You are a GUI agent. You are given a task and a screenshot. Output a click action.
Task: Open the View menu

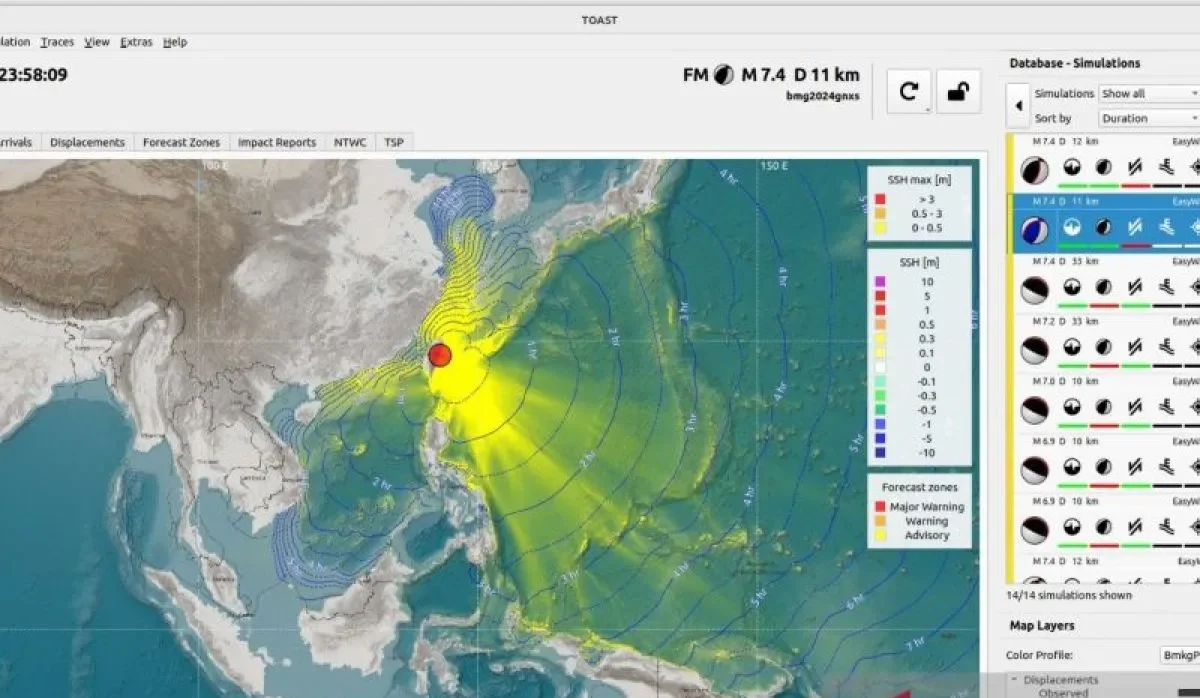(97, 42)
